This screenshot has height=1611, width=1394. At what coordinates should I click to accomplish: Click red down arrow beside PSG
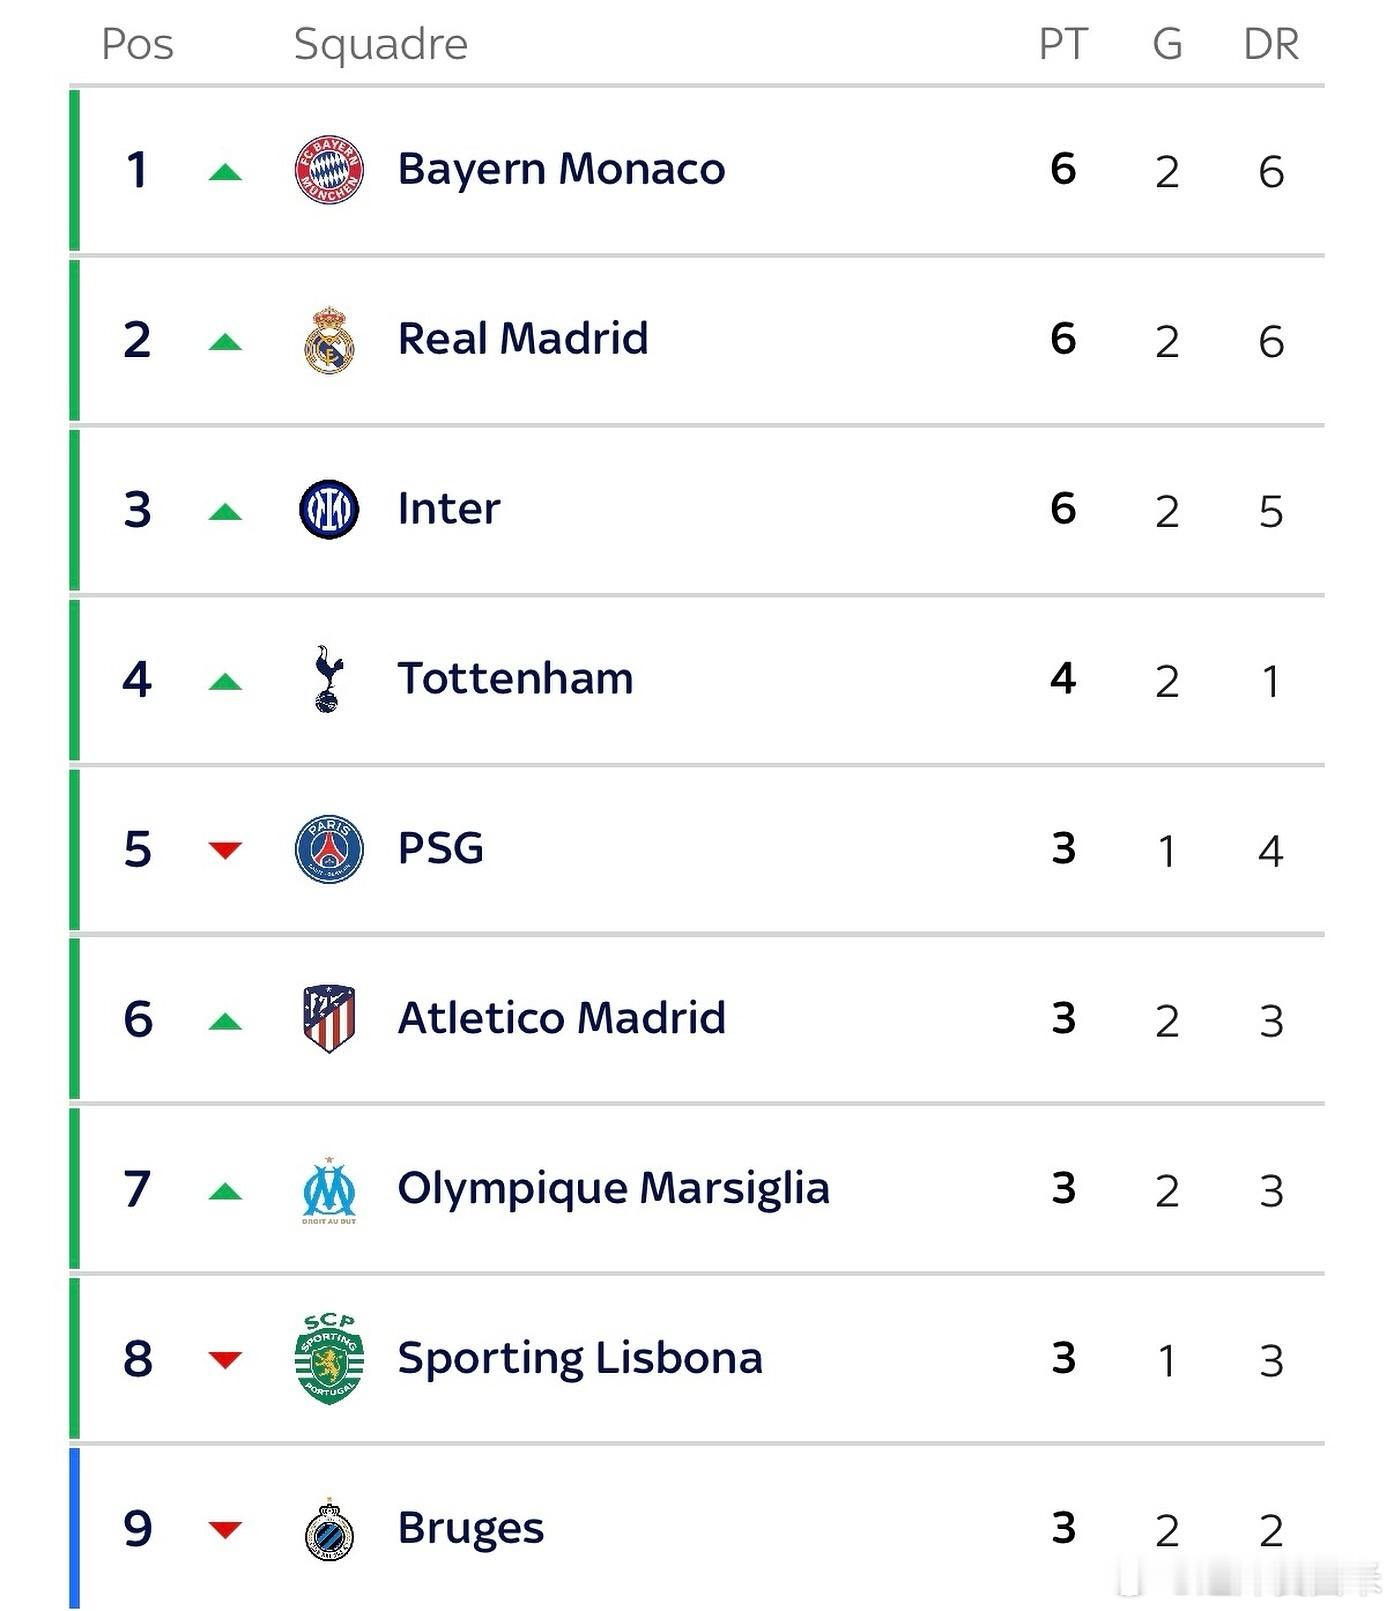pos(226,850)
